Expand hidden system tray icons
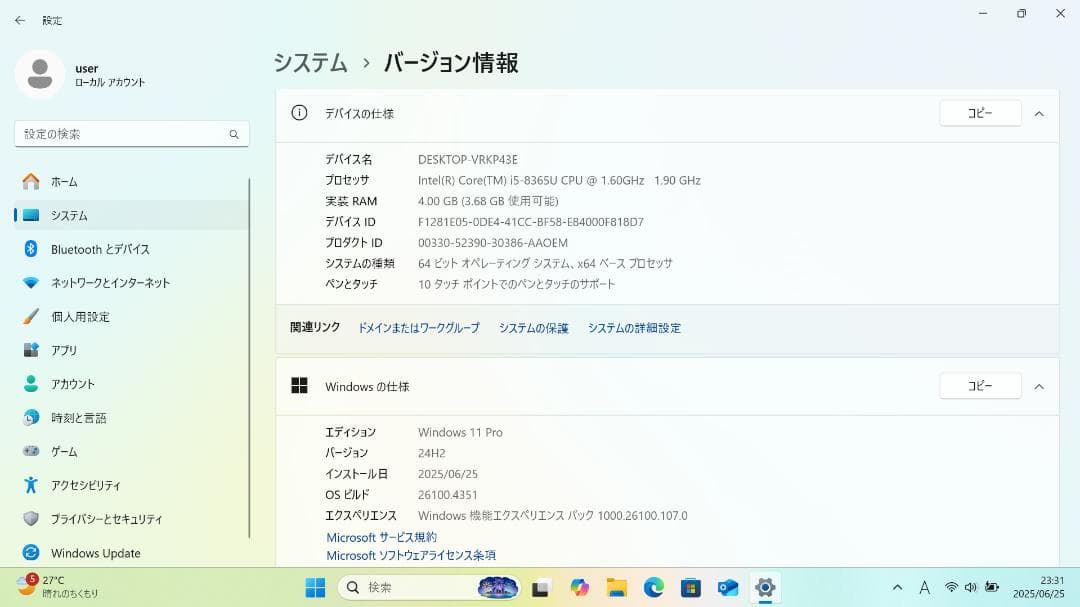Screen dimensions: 1080x607 pos(897,587)
